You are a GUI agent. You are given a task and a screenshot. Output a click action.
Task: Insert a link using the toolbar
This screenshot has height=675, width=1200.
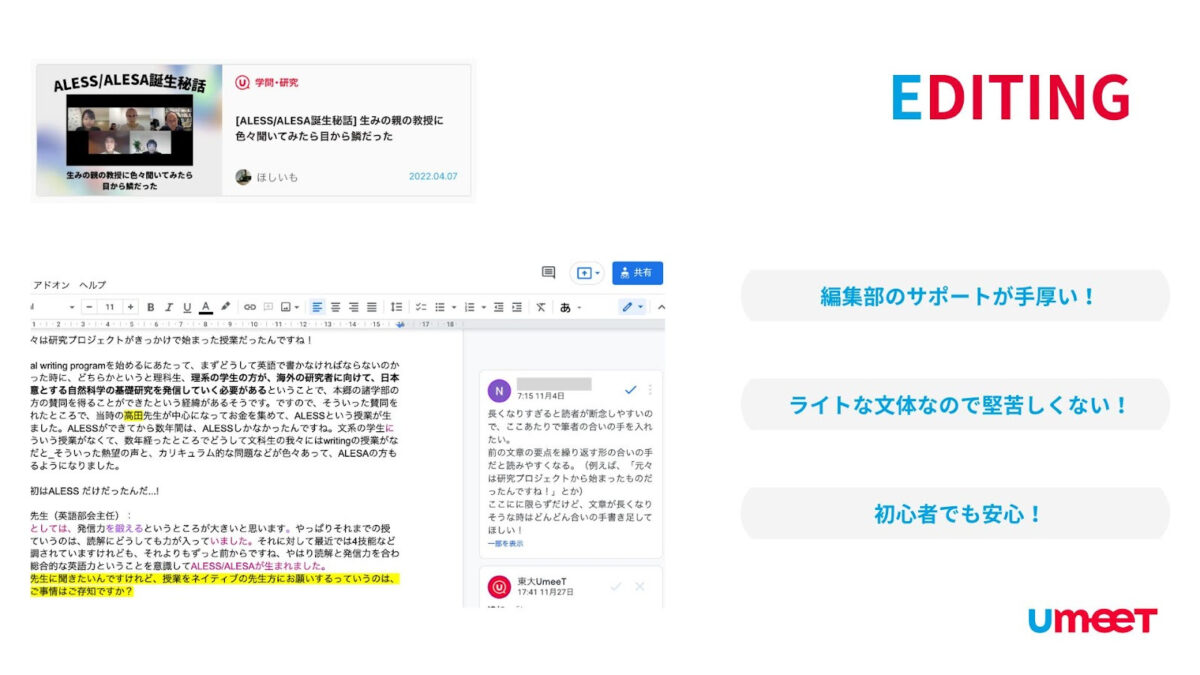point(250,307)
